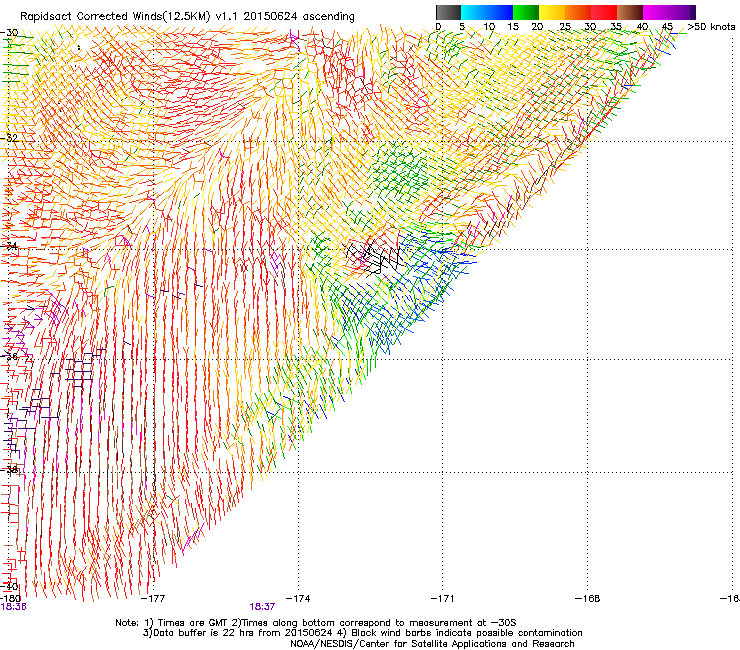Image resolution: width=740 pixels, height=650 pixels.
Task: Click the -30 latitude axis label
Action: click(x=9, y=33)
